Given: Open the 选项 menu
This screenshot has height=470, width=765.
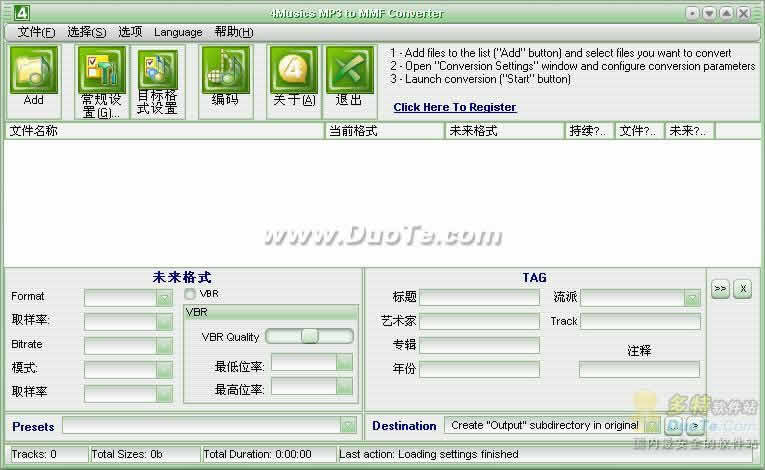Looking at the screenshot, I should [x=130, y=32].
